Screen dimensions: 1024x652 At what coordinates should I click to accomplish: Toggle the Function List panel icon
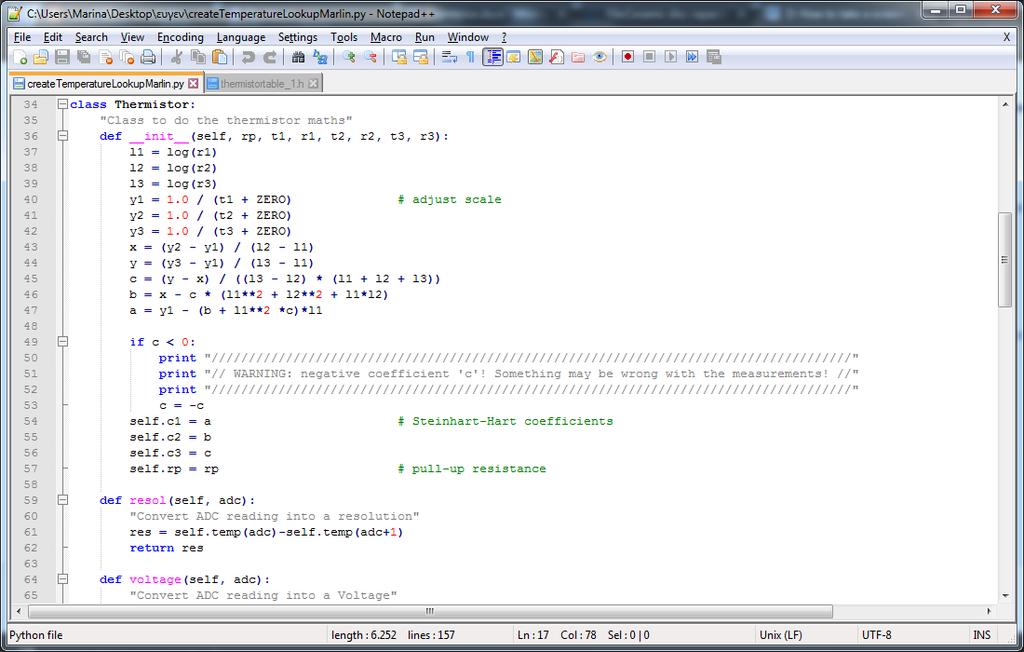556,57
